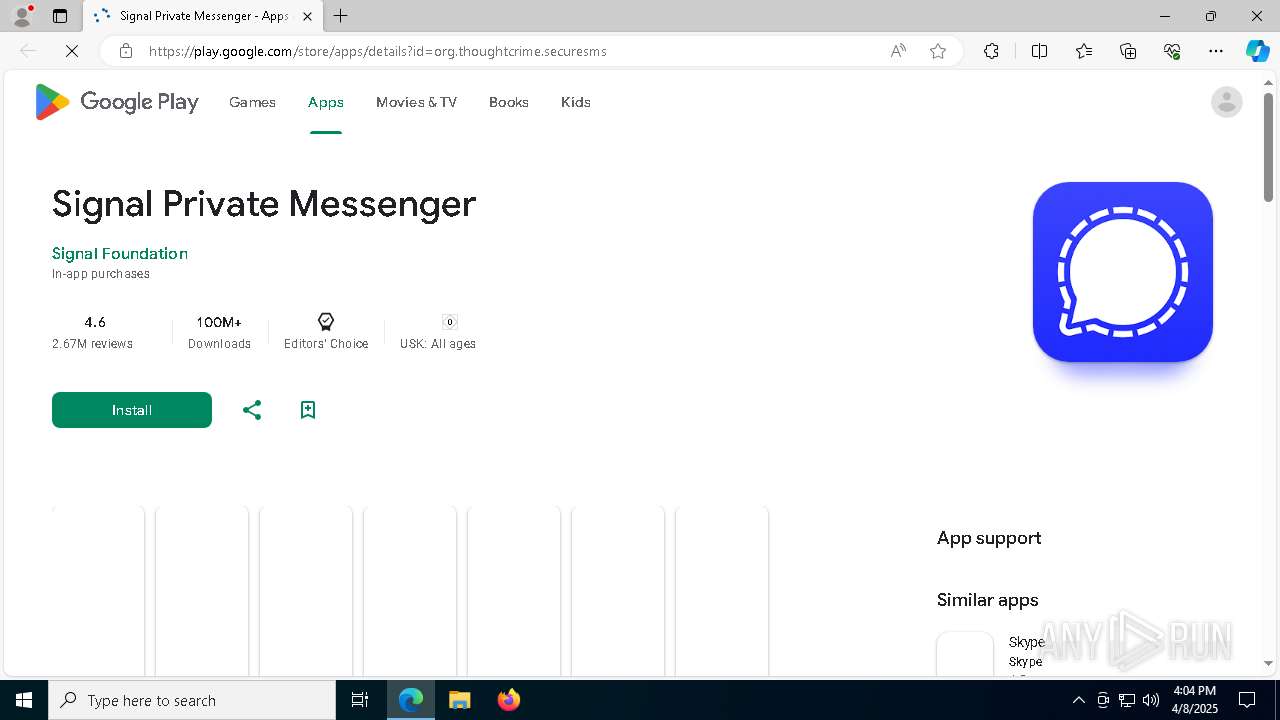Show hidden system tray icons
The height and width of the screenshot is (720, 1280).
1078,700
